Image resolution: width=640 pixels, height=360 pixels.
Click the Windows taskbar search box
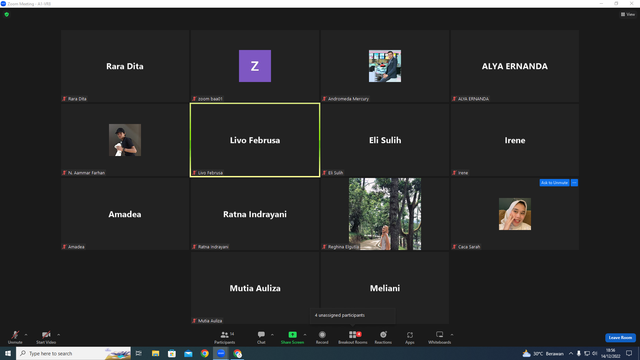coord(73,353)
